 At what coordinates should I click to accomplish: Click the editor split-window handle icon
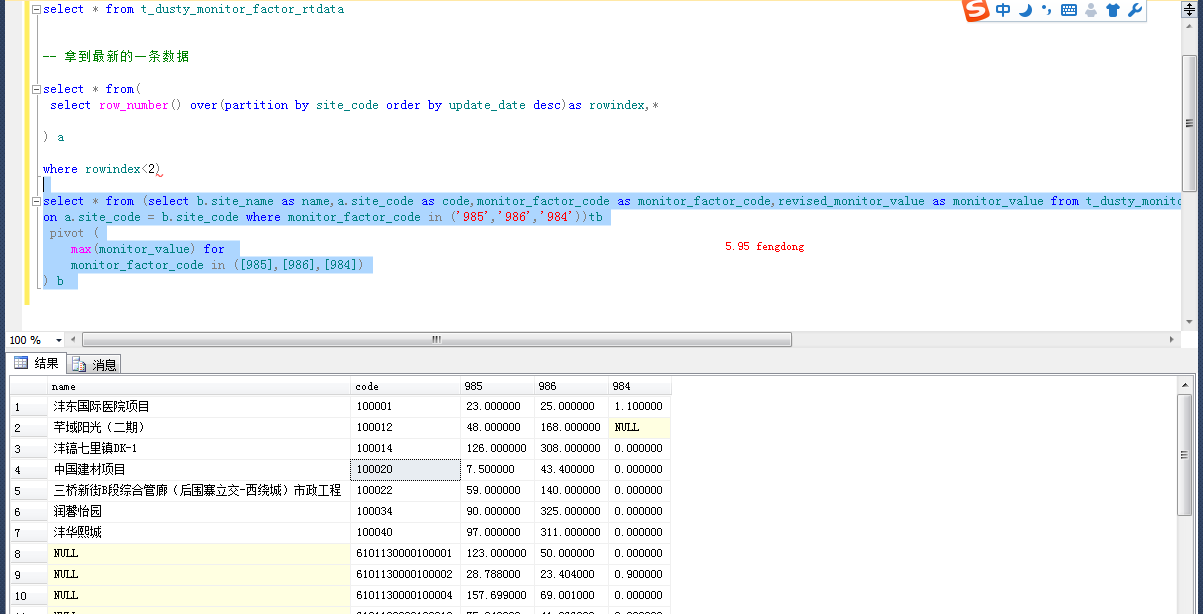(1189, 7)
